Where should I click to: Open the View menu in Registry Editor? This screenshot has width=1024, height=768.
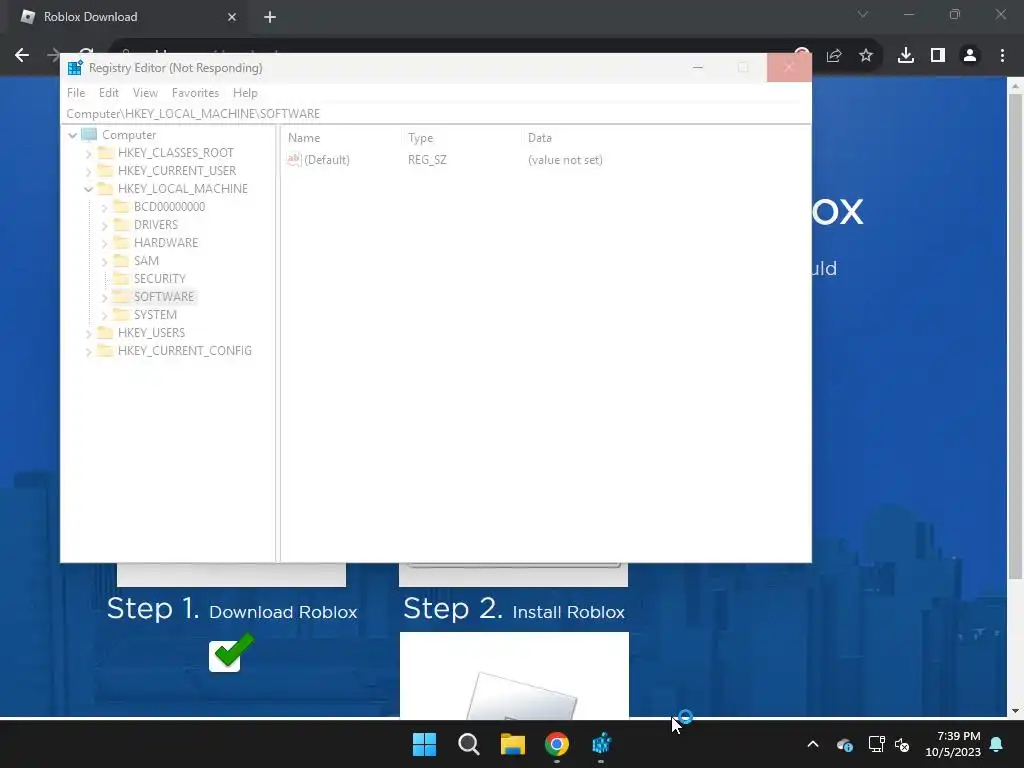(145, 93)
